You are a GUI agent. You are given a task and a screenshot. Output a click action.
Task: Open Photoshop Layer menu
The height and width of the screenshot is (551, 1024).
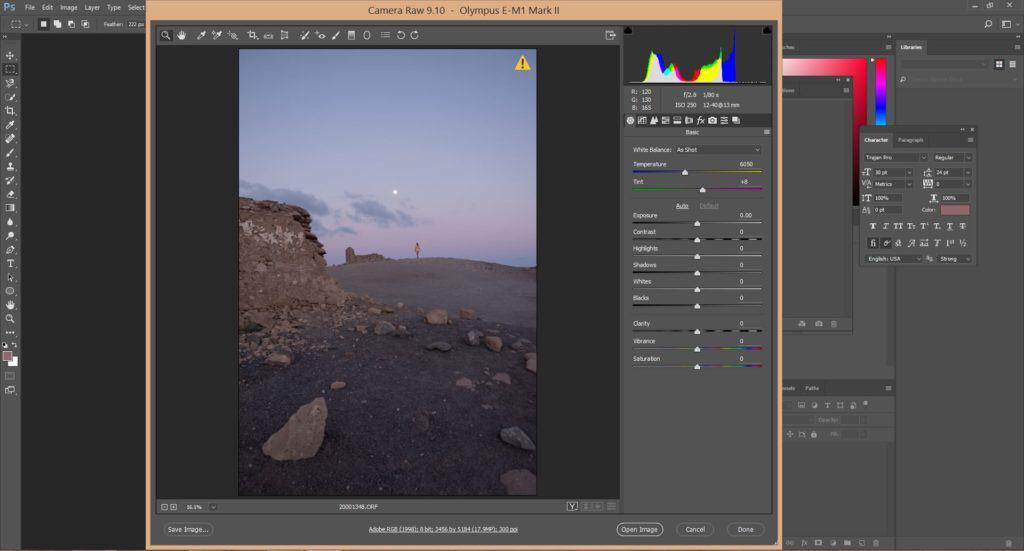click(92, 8)
